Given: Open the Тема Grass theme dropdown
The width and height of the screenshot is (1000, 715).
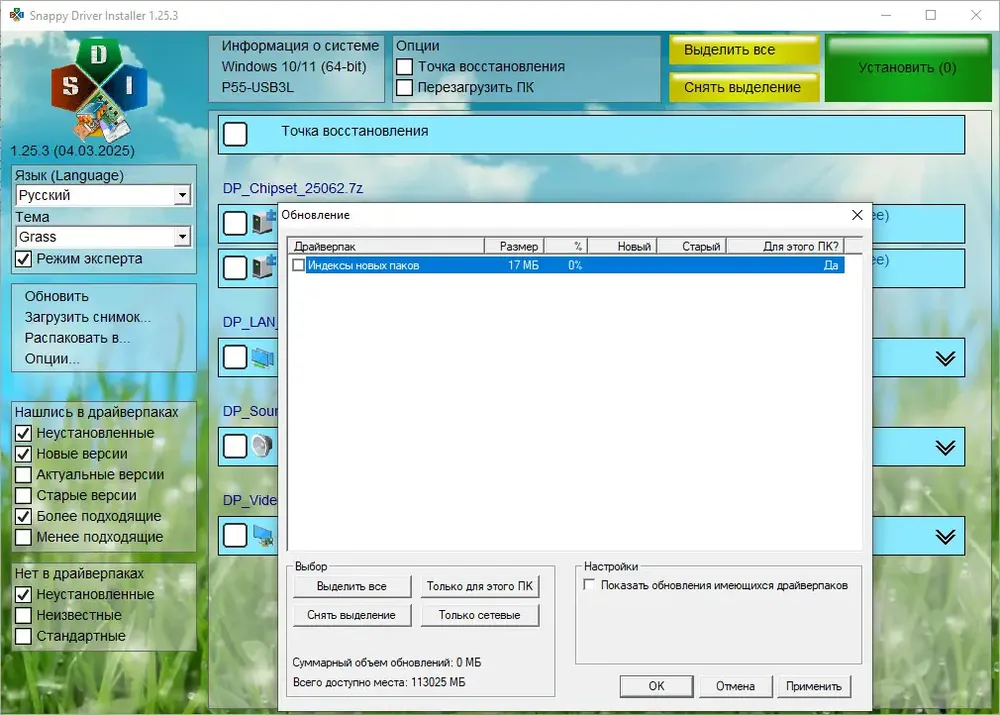Looking at the screenshot, I should coord(181,237).
